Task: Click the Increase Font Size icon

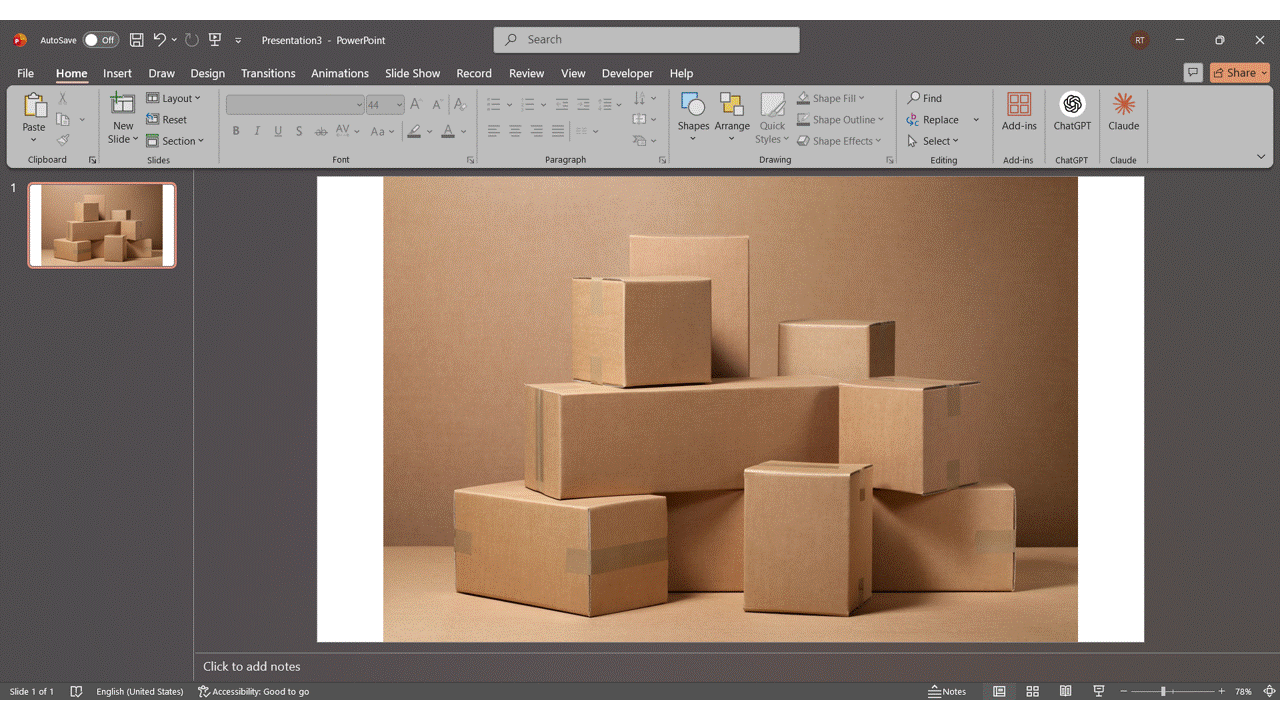Action: (x=416, y=104)
